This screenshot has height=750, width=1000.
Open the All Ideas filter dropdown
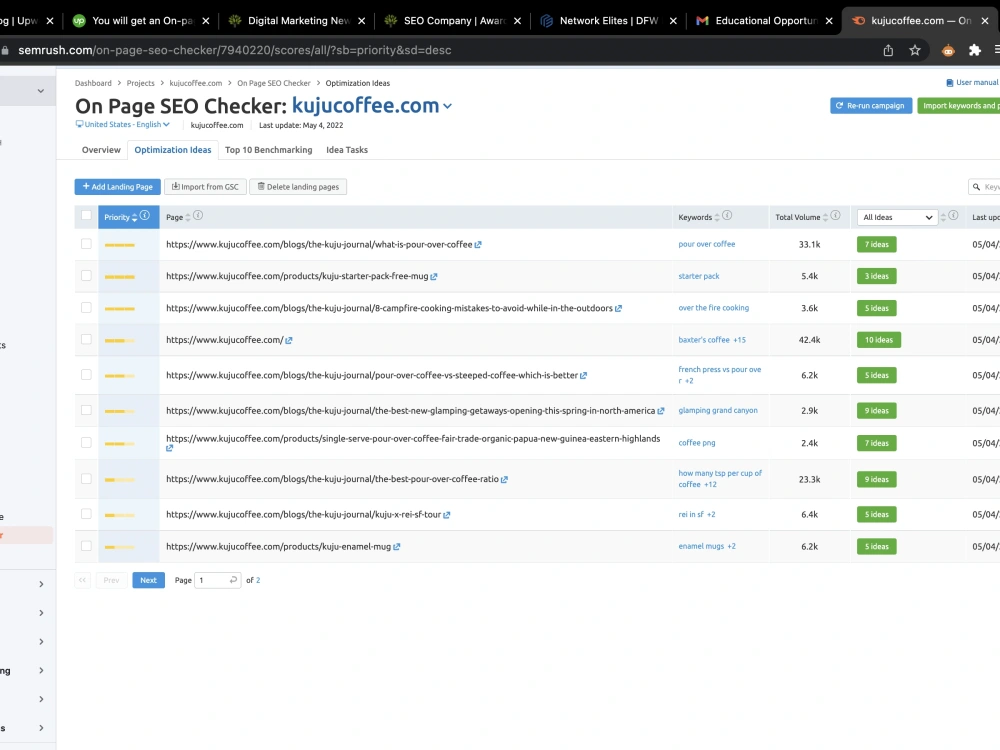(897, 217)
